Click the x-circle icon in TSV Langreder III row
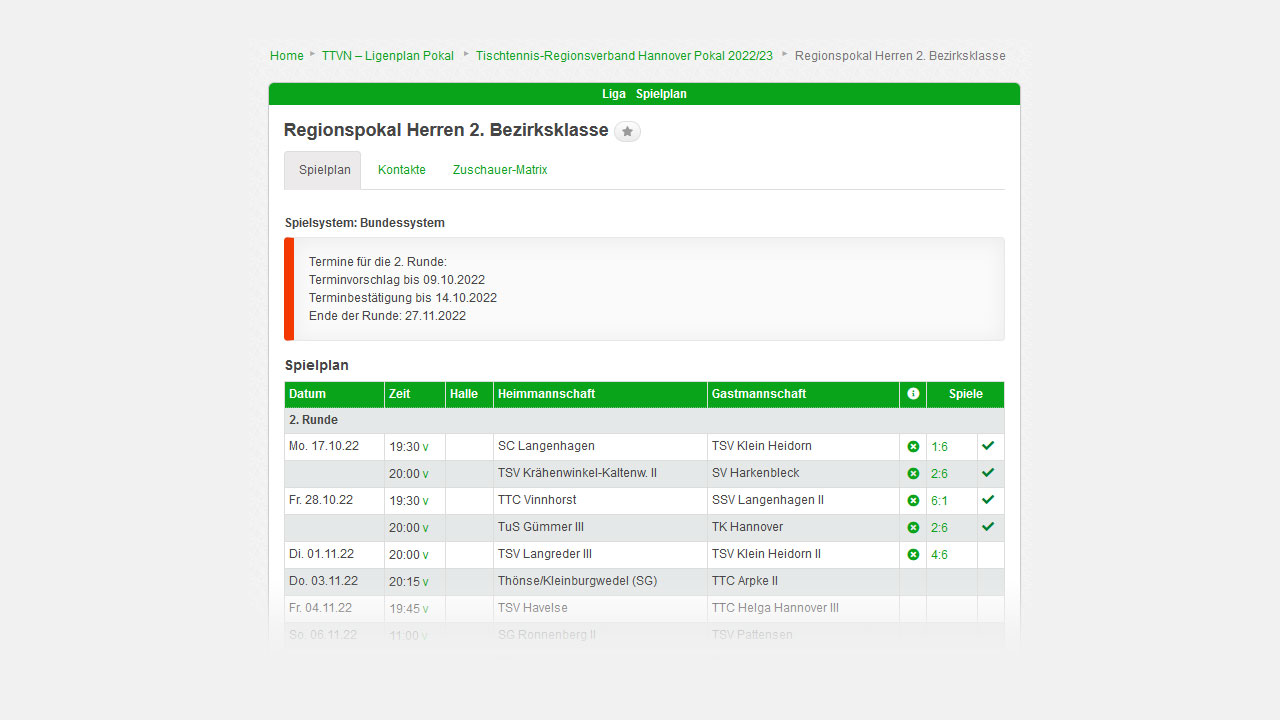Viewport: 1280px width, 720px height. click(x=913, y=554)
